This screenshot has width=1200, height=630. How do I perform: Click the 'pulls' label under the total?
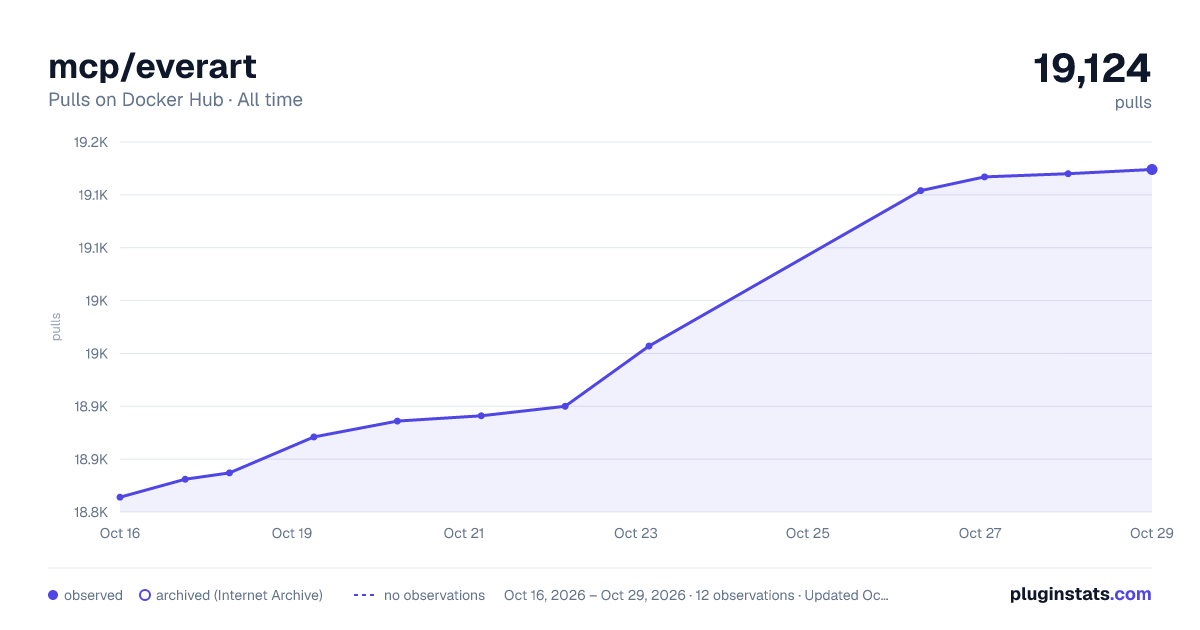(1133, 102)
